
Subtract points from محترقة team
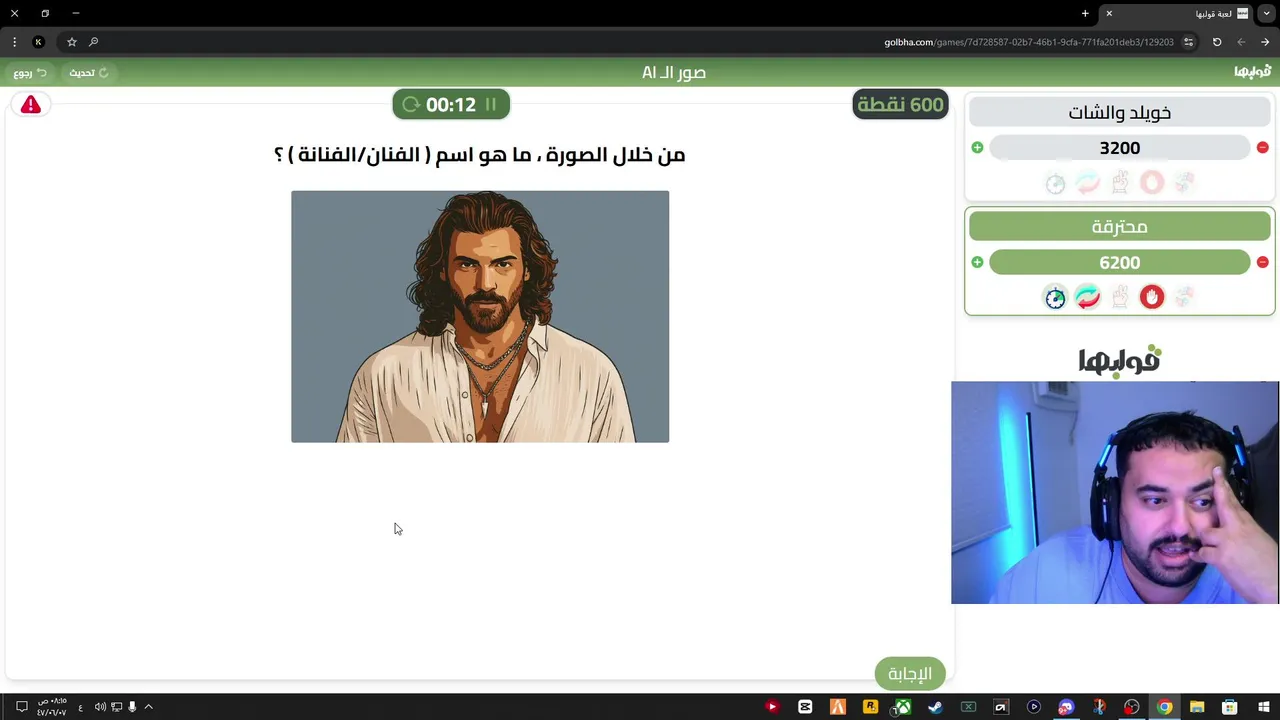[1262, 262]
